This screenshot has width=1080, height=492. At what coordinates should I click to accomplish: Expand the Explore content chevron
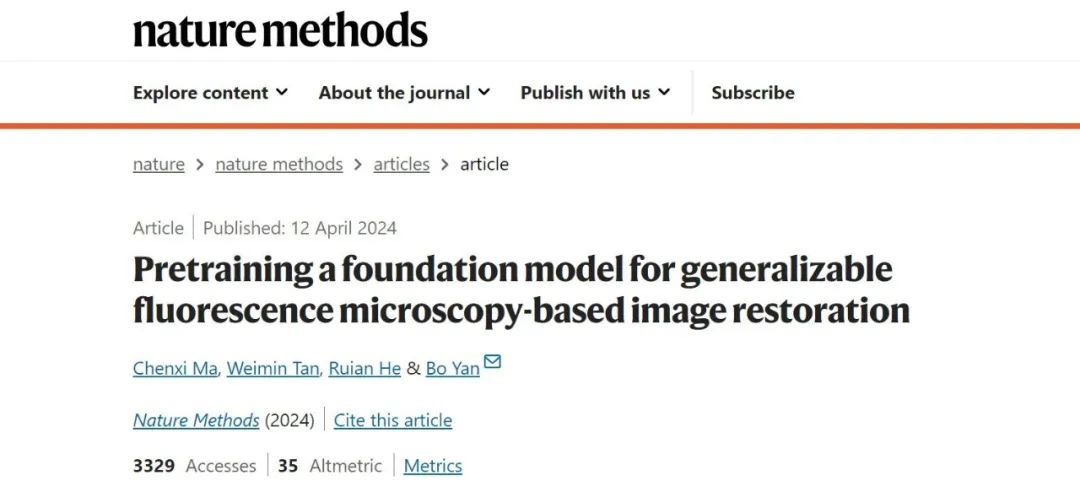pos(282,92)
